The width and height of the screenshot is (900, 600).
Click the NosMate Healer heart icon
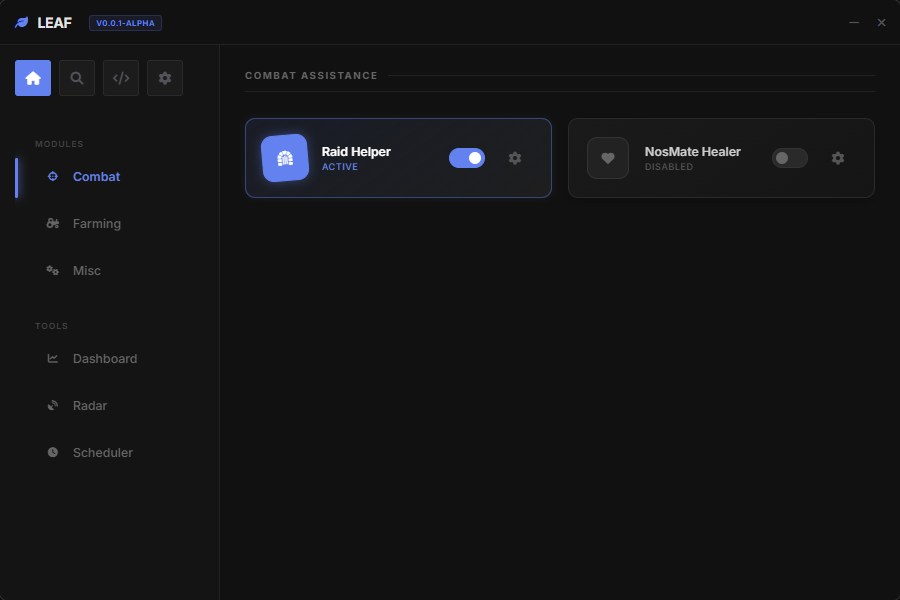[608, 158]
